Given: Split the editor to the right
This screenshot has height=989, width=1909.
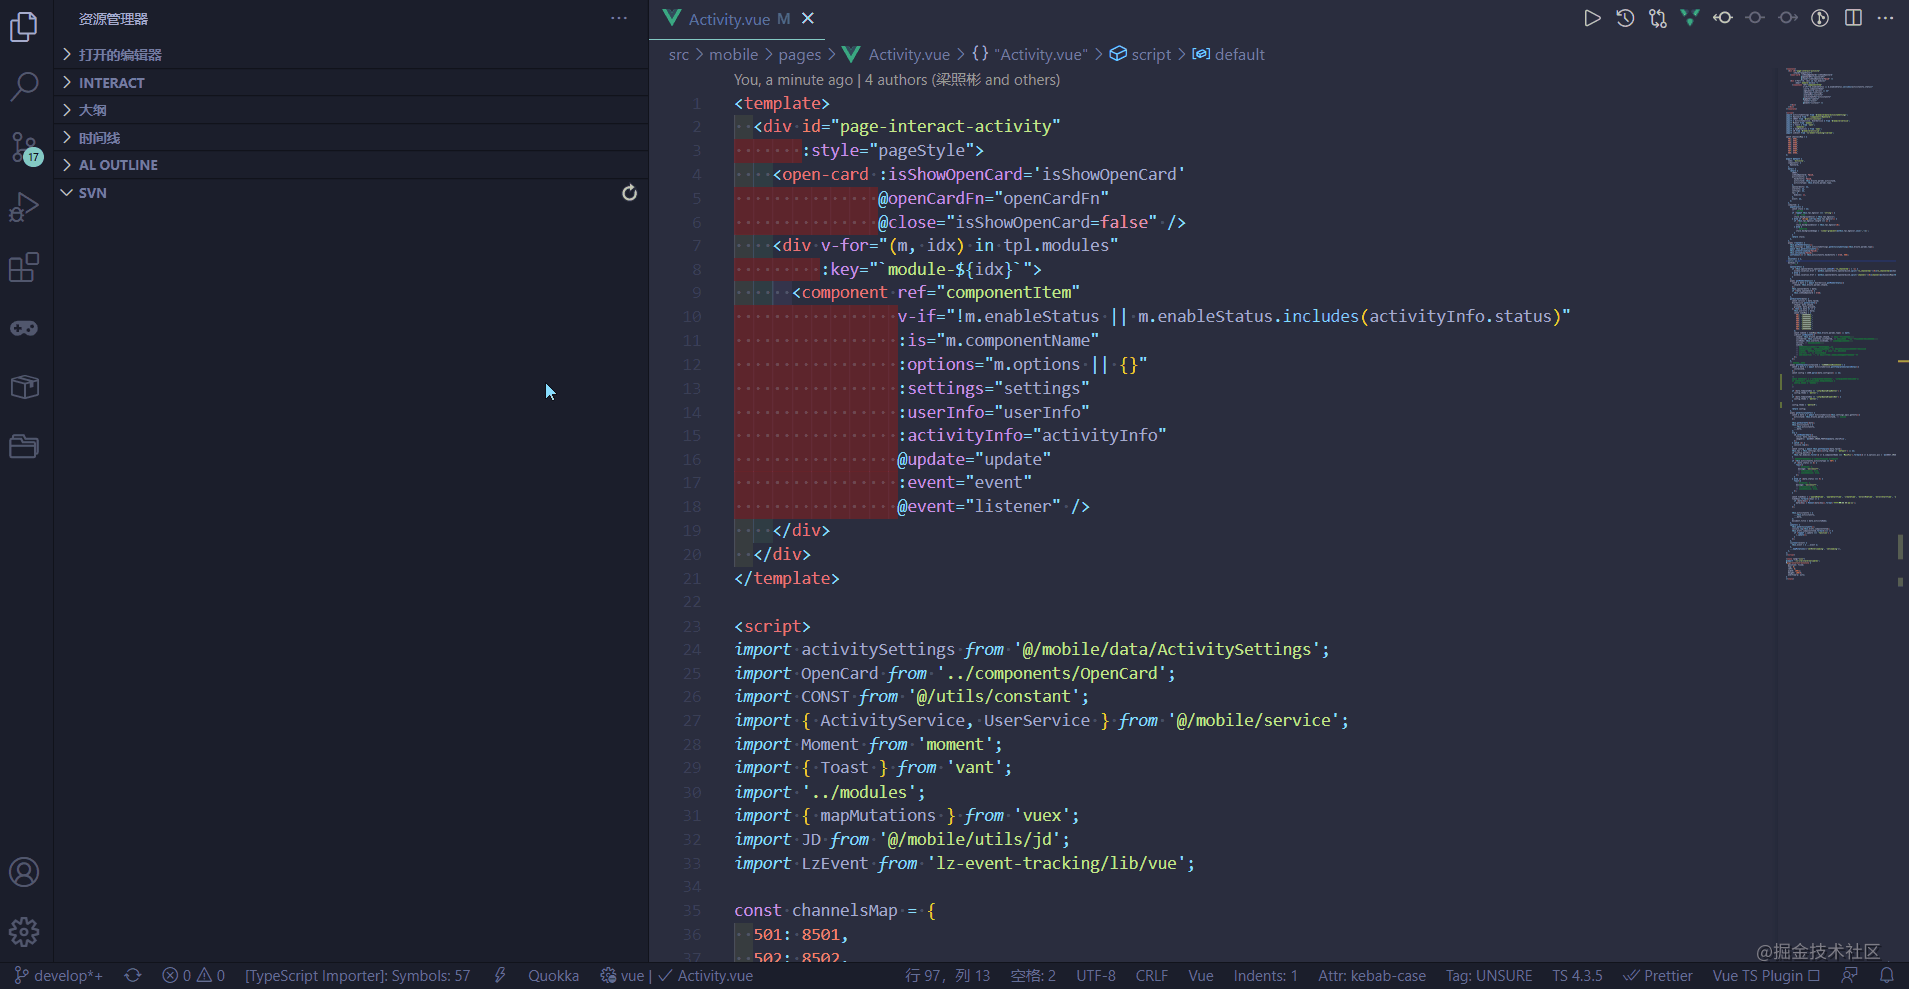Looking at the screenshot, I should (1853, 18).
